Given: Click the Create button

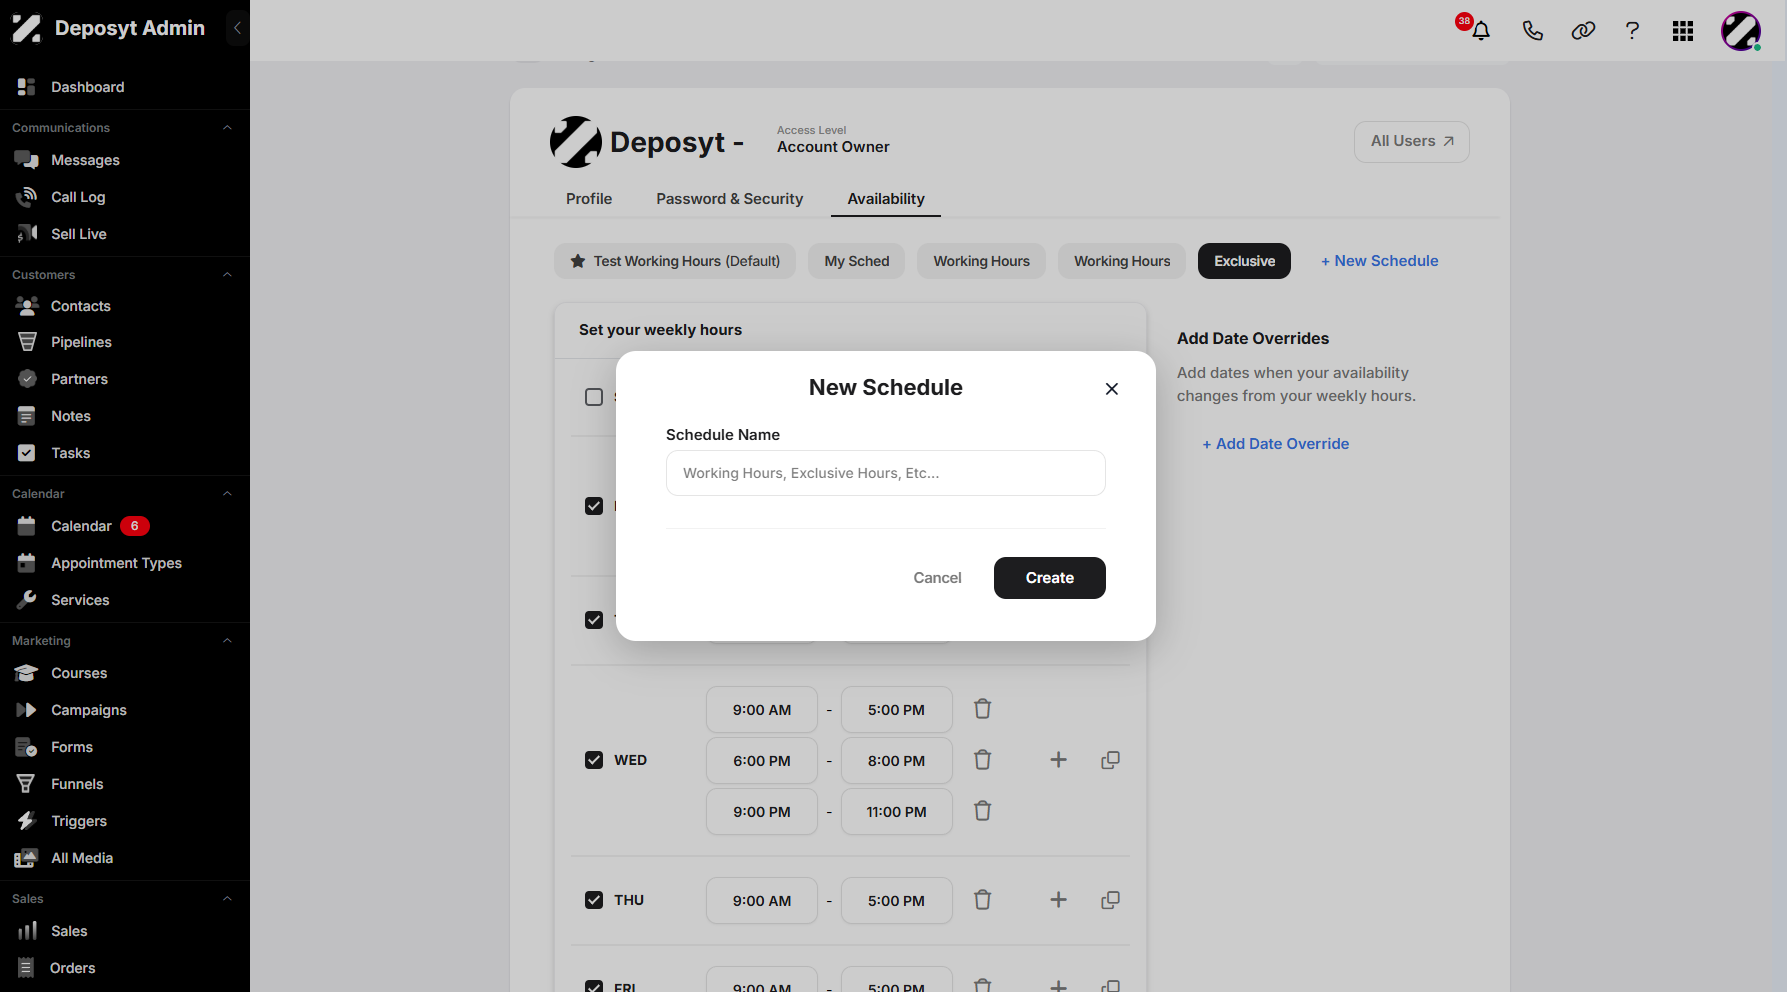Looking at the screenshot, I should point(1050,578).
